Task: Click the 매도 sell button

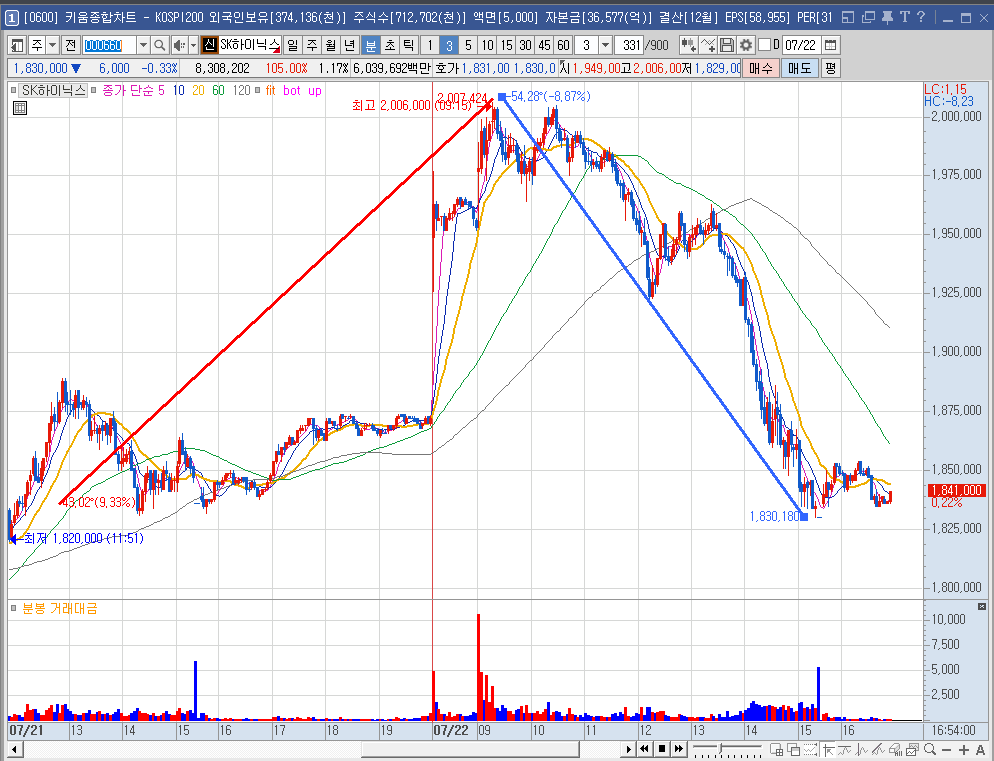Action: (799, 68)
